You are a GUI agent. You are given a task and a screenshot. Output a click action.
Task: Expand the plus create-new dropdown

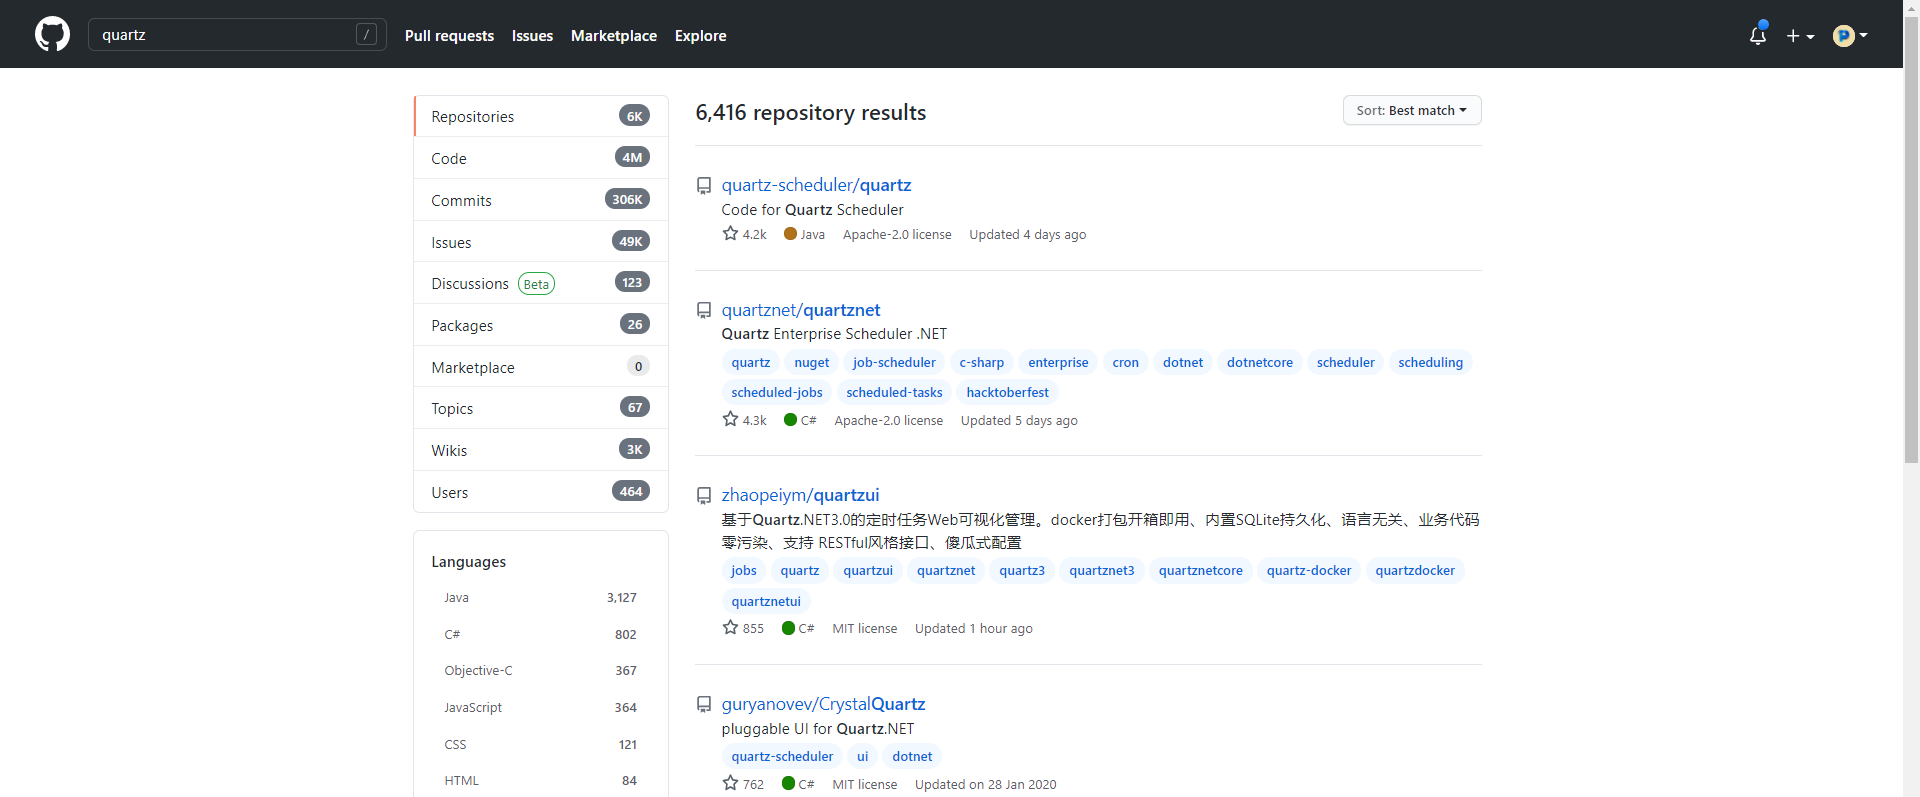pyautogui.click(x=1800, y=36)
